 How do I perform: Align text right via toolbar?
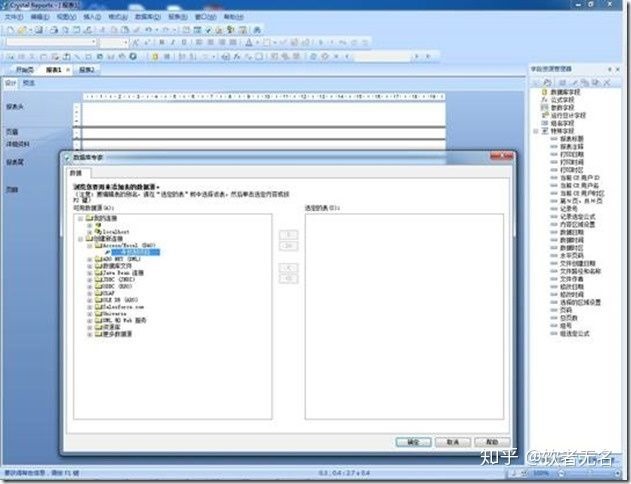[222, 42]
